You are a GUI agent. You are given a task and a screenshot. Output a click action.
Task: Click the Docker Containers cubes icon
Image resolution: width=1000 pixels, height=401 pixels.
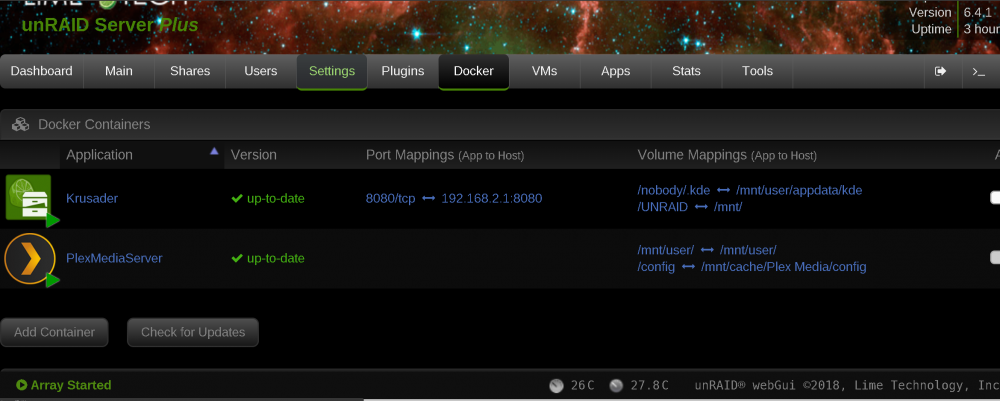point(21,124)
